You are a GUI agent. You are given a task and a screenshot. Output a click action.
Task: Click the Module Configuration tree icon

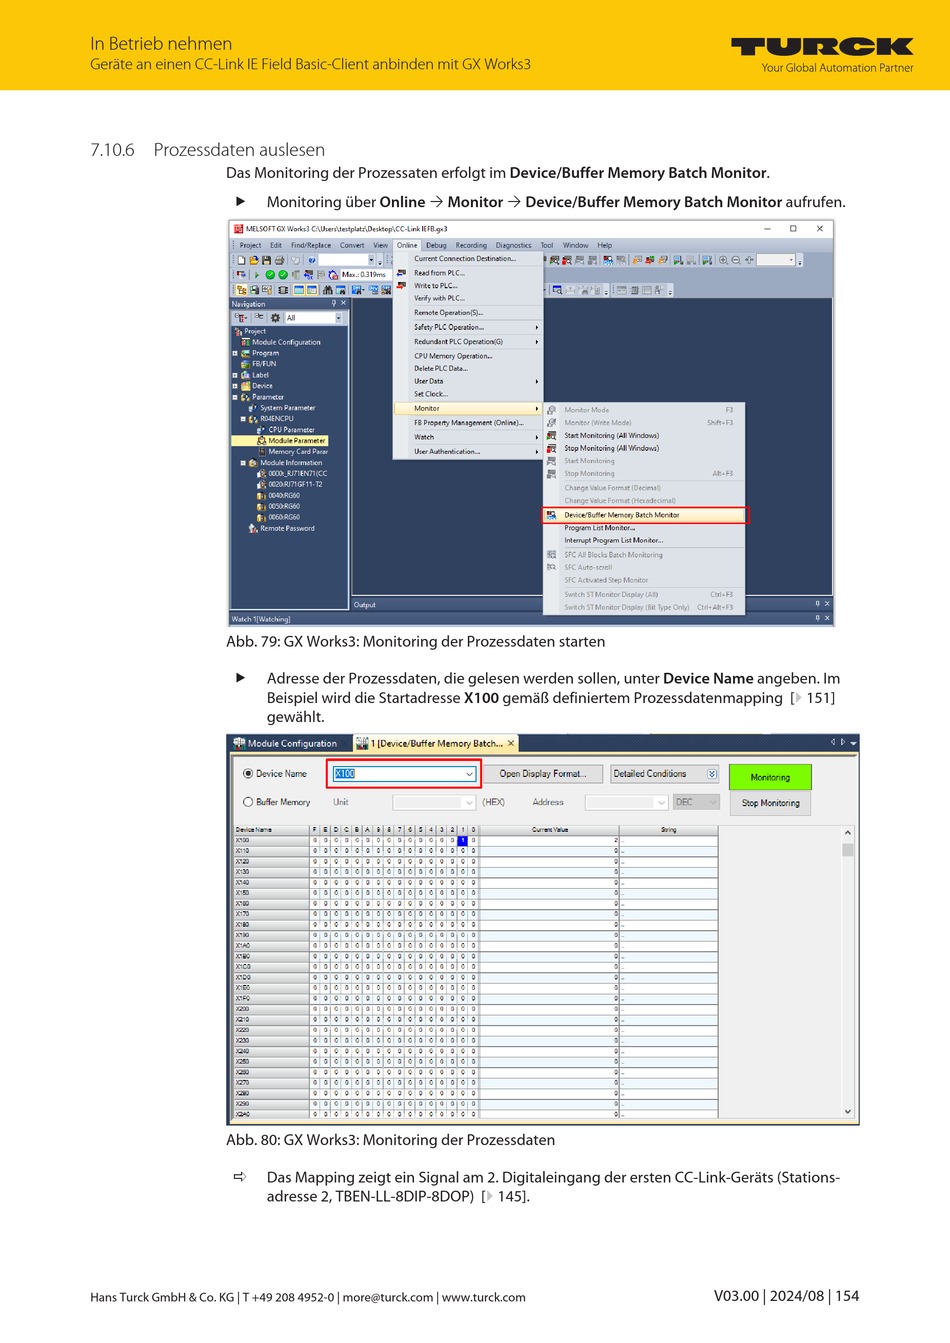(x=246, y=342)
